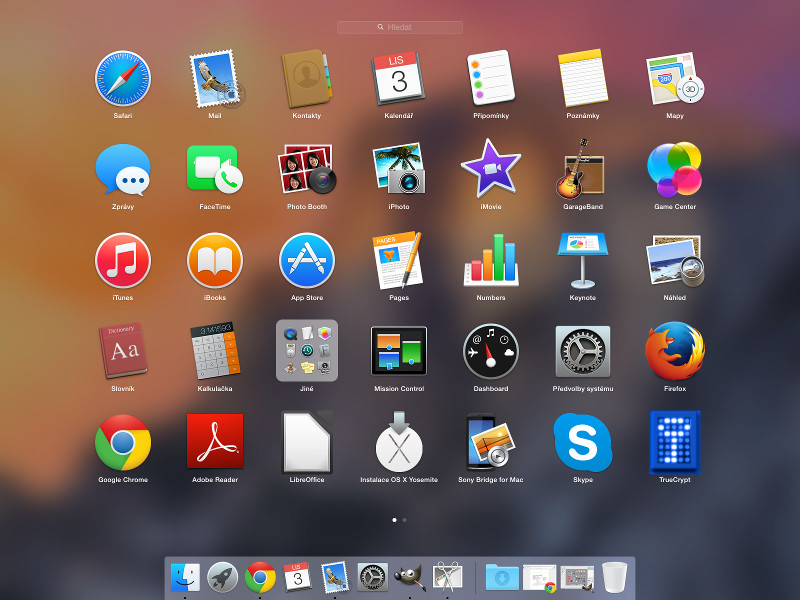
Task: Start FaceTime from Launchpad
Action: point(215,169)
